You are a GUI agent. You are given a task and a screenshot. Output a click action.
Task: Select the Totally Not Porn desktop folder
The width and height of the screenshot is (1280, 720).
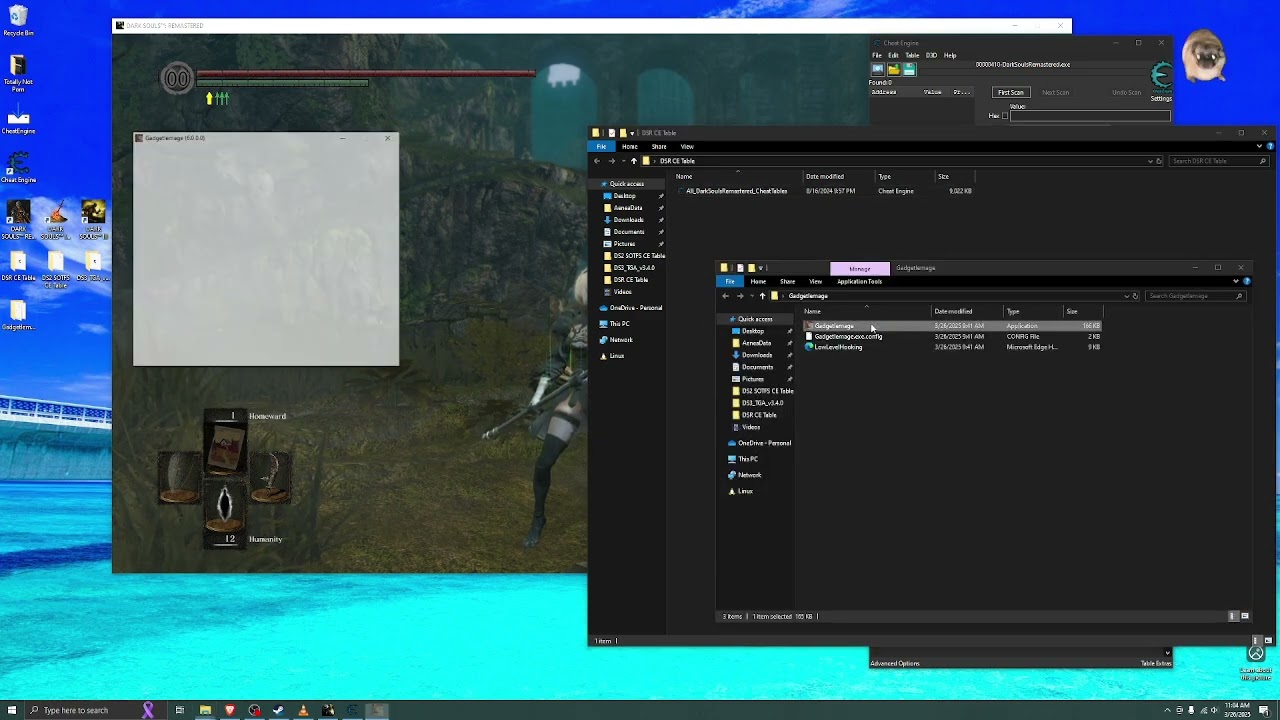tap(18, 74)
